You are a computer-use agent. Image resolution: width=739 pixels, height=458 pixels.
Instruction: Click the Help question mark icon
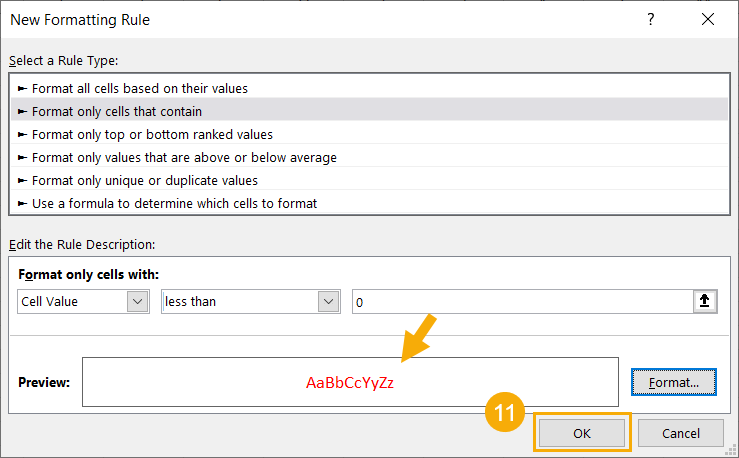(x=651, y=20)
